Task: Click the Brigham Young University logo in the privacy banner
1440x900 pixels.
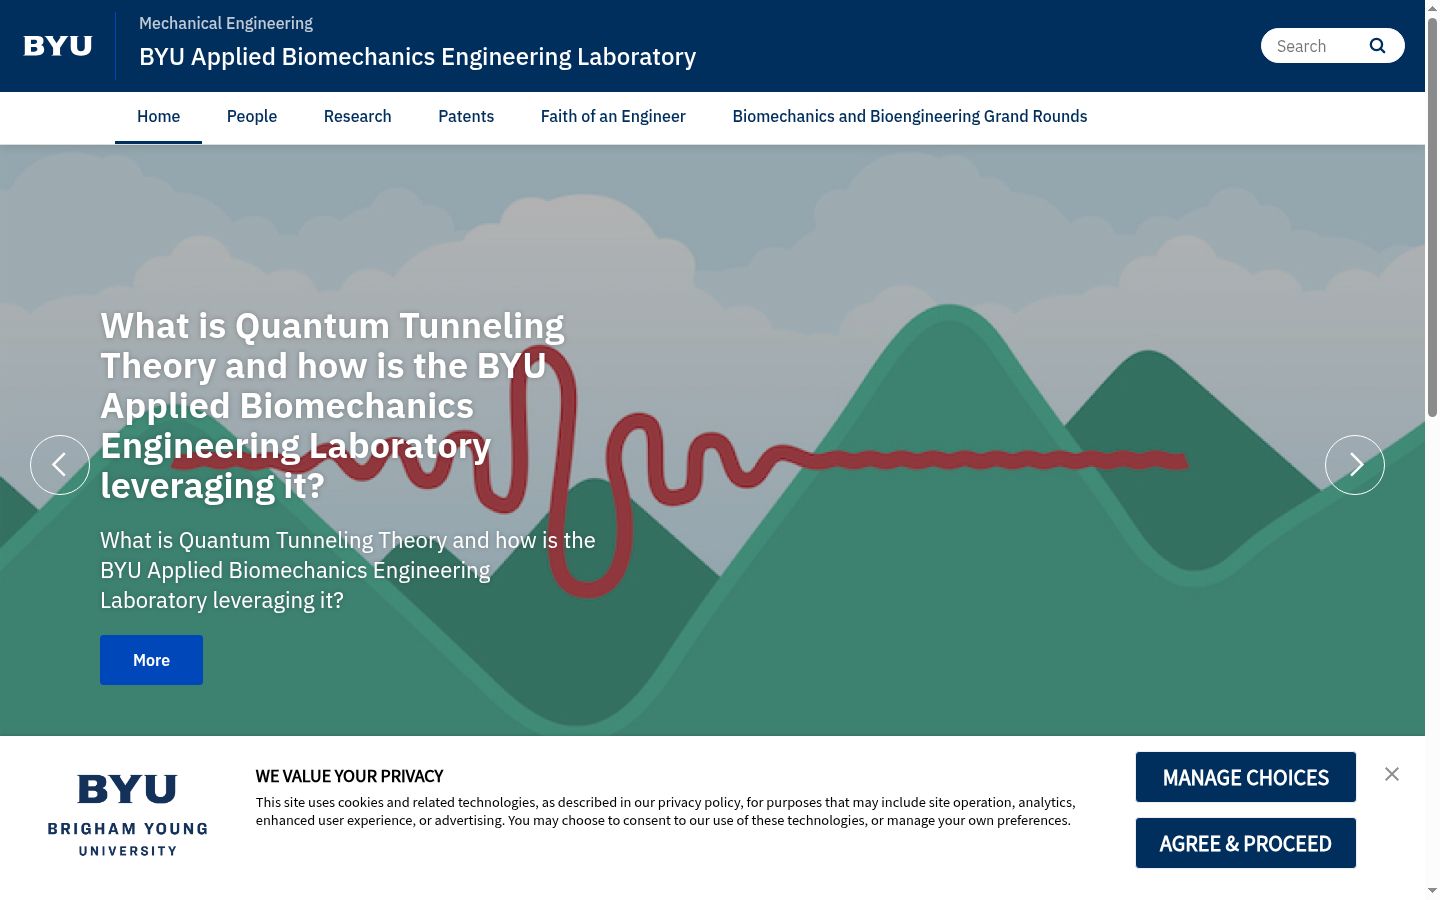Action: [x=128, y=815]
